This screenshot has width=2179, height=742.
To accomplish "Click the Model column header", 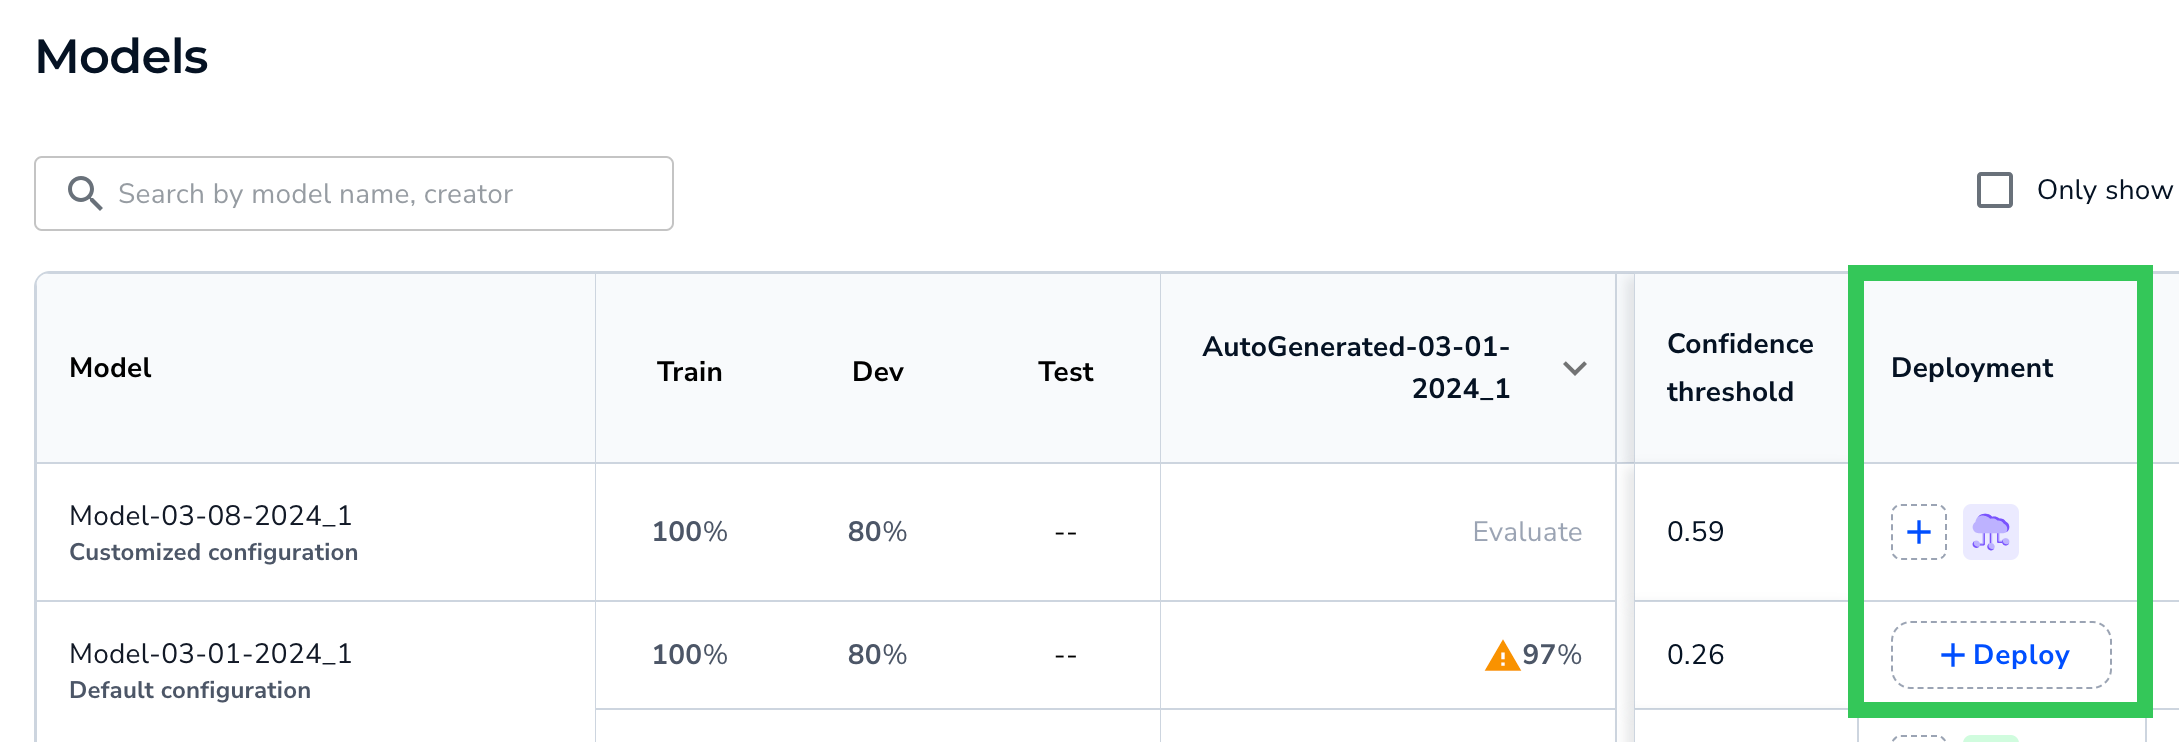I will tap(111, 368).
